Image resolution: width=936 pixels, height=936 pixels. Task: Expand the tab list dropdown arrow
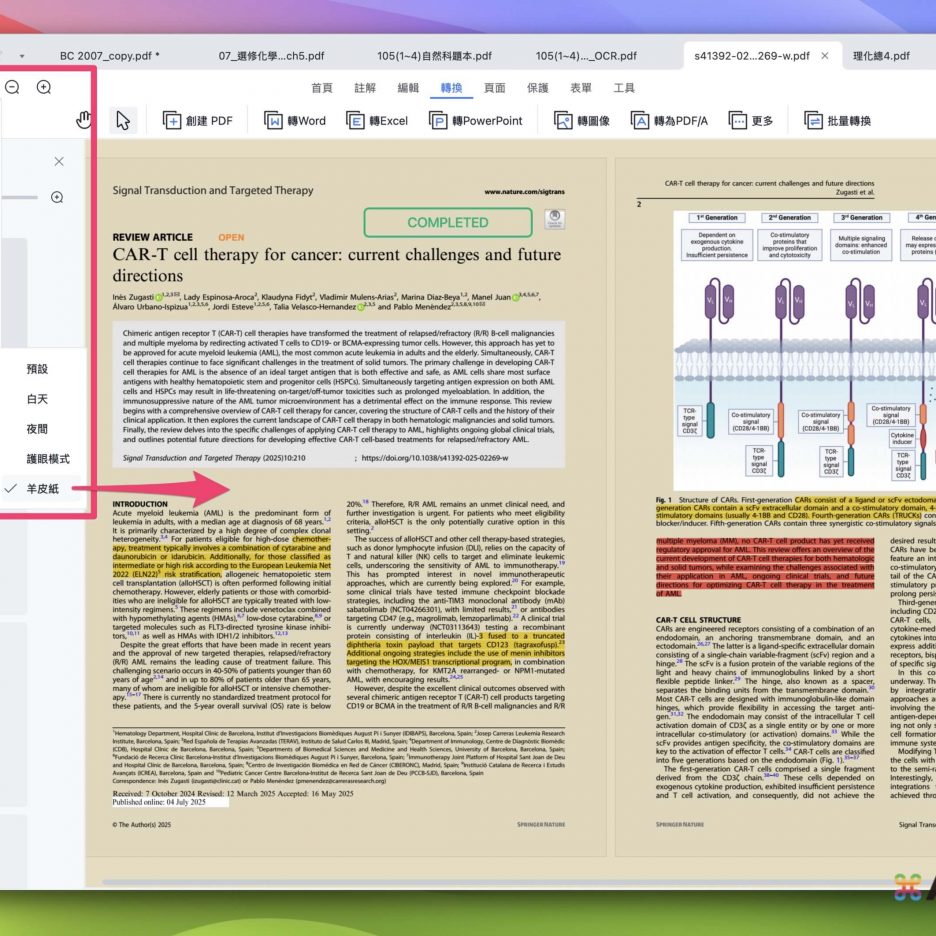pyautogui.click(x=22, y=56)
